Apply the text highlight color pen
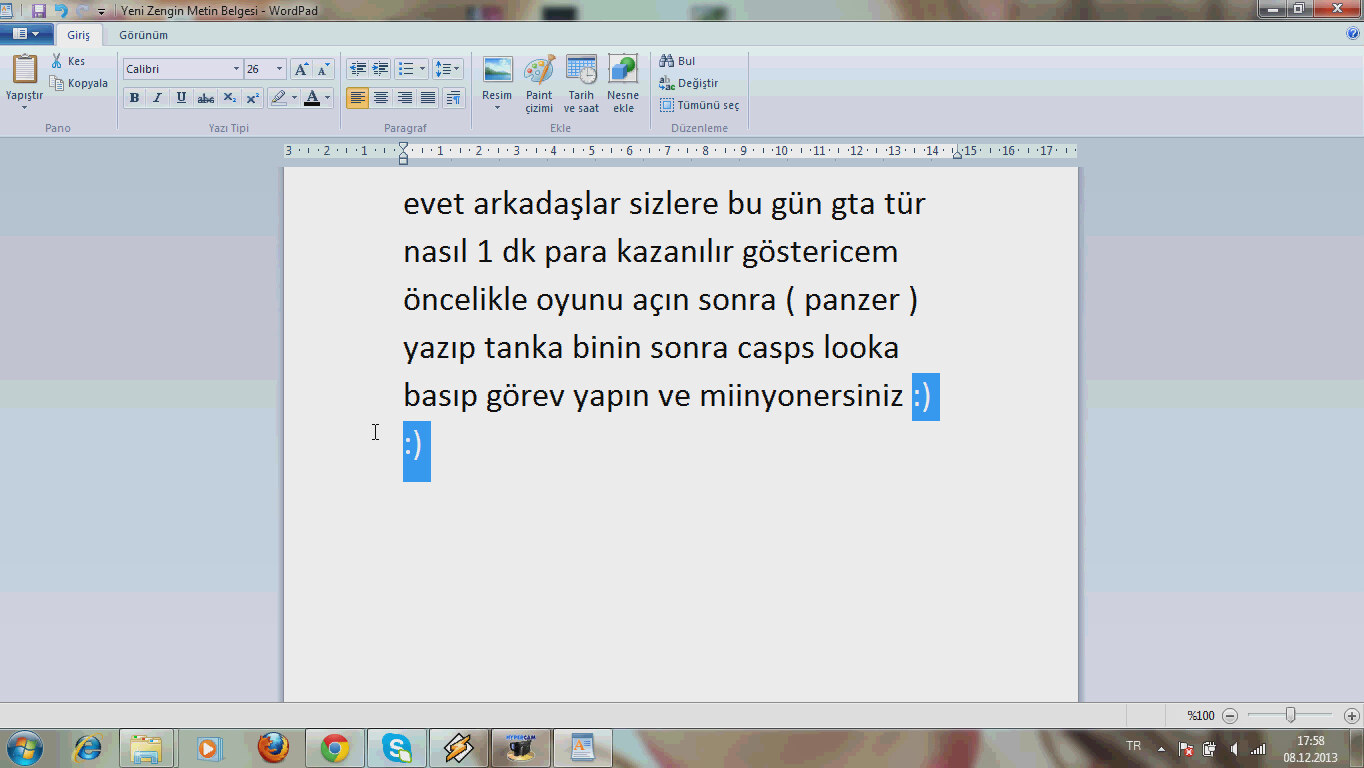 [x=279, y=98]
